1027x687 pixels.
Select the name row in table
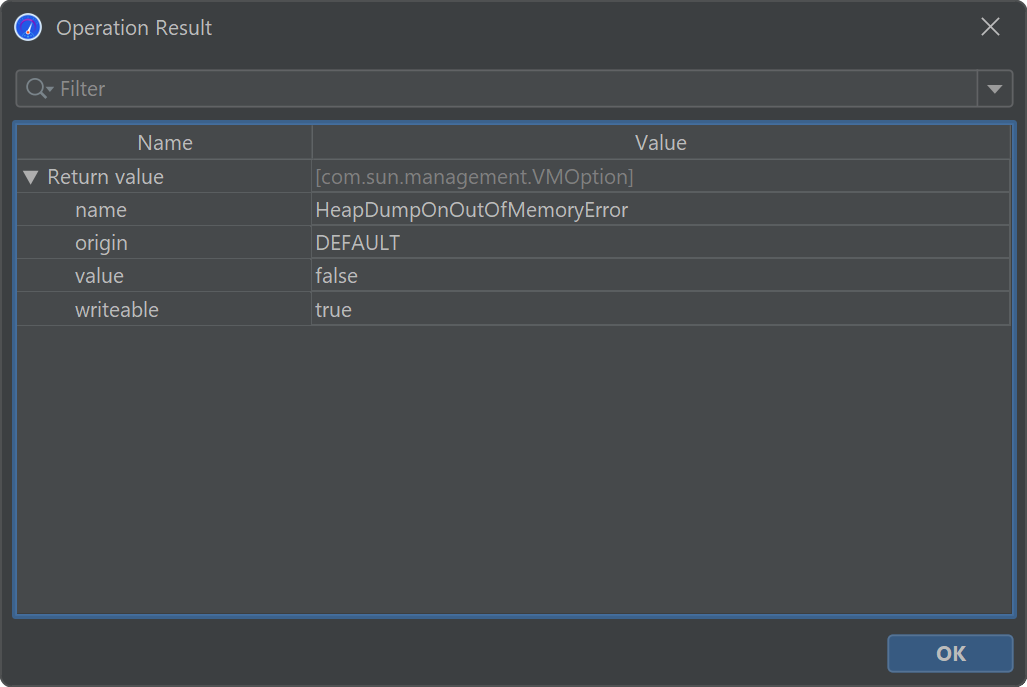coord(101,210)
